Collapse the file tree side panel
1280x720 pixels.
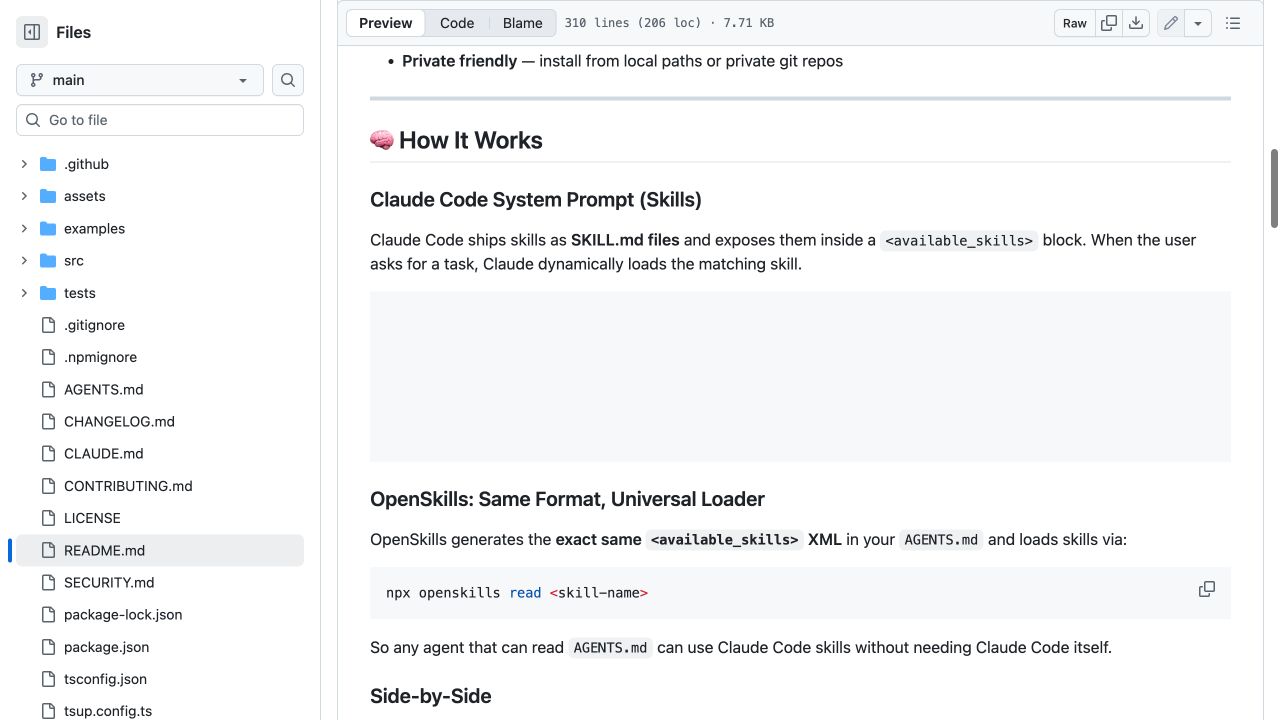32,32
